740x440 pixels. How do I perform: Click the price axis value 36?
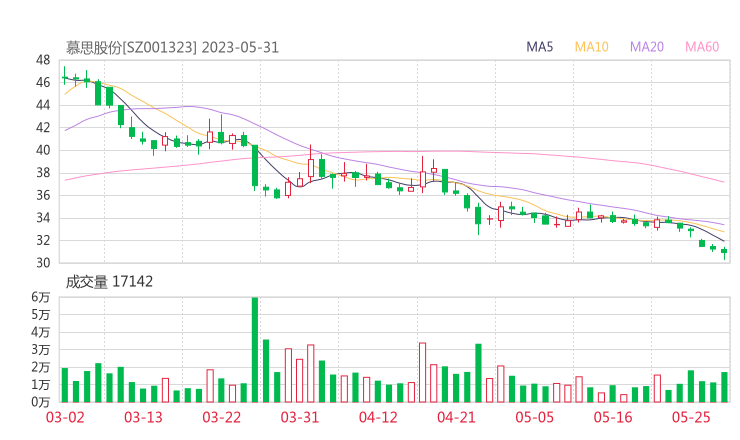[x=43, y=195]
